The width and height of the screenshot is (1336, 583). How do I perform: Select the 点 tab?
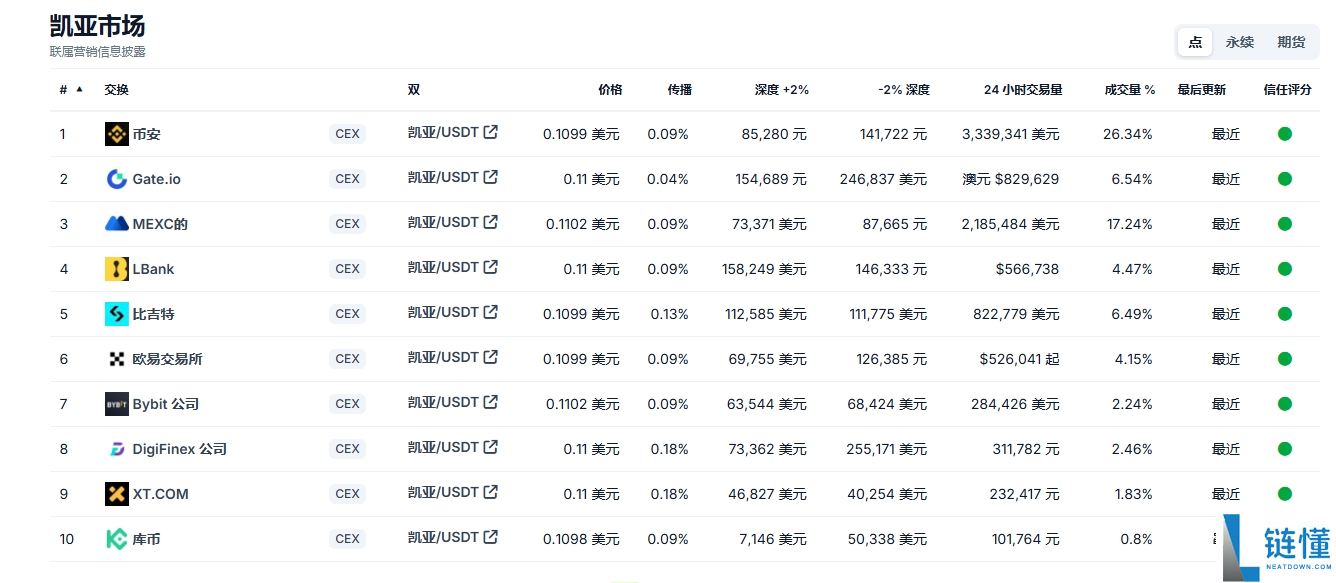pos(1195,42)
